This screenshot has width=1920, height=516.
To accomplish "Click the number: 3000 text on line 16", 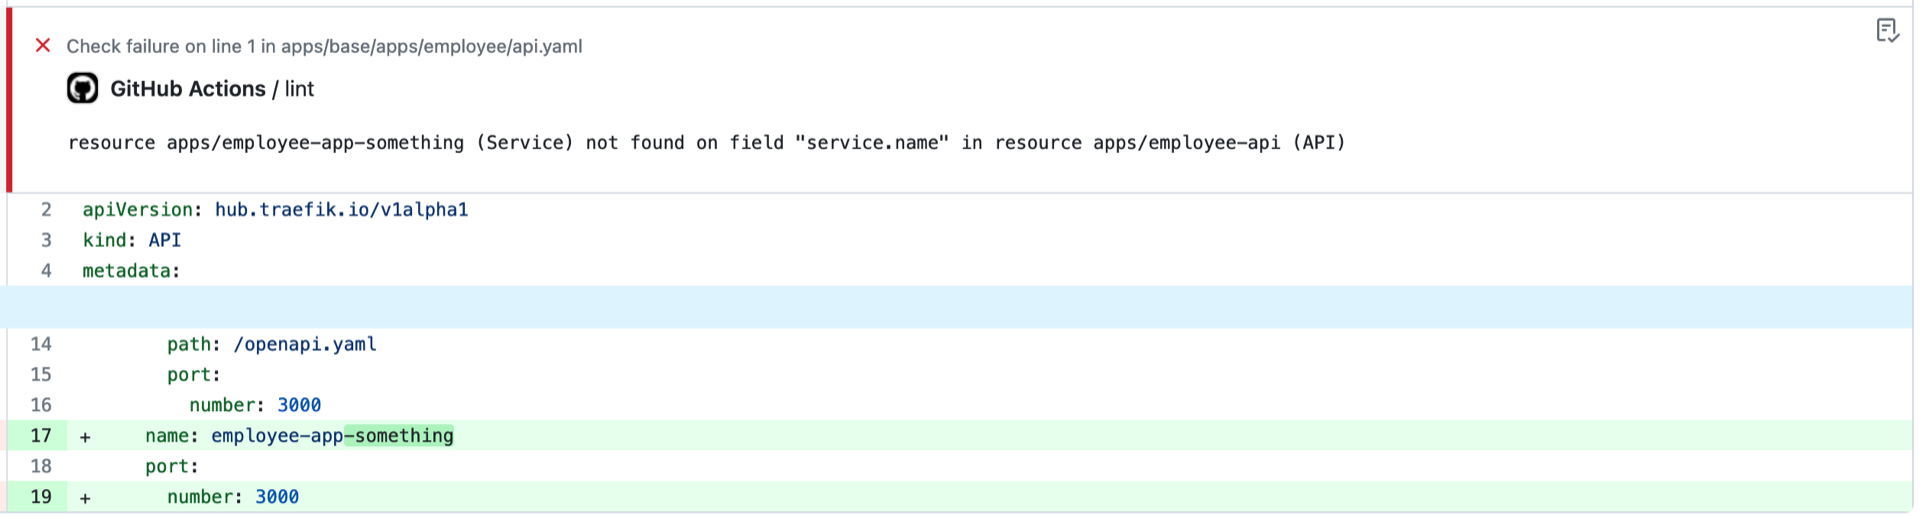I will [x=255, y=405].
